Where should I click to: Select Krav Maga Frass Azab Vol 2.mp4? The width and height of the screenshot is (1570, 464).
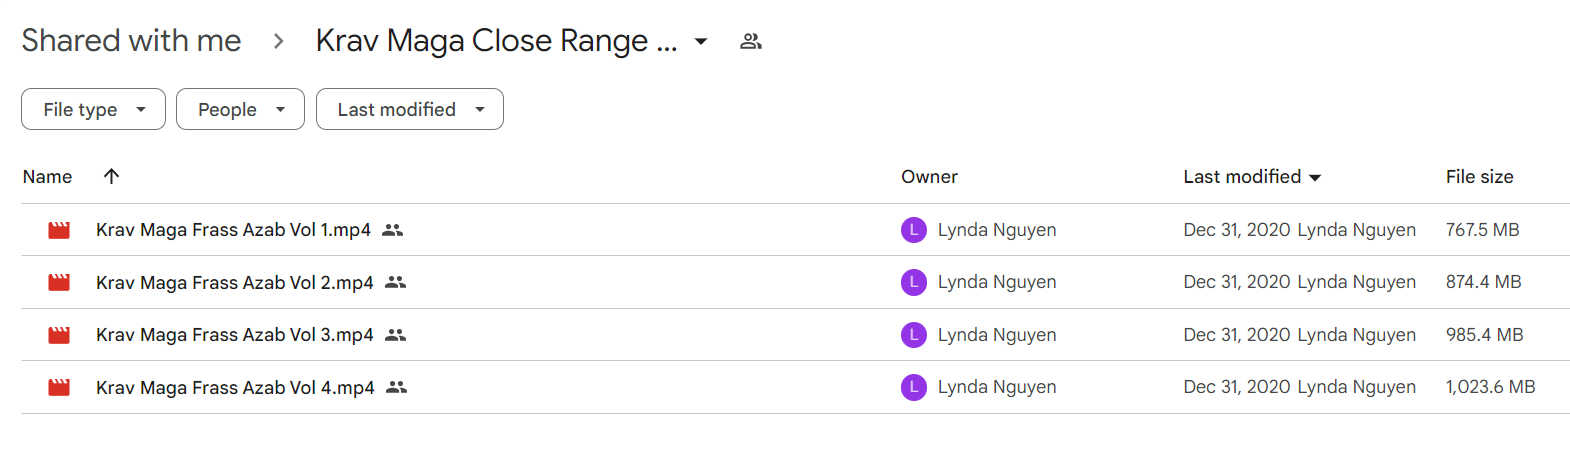[235, 283]
